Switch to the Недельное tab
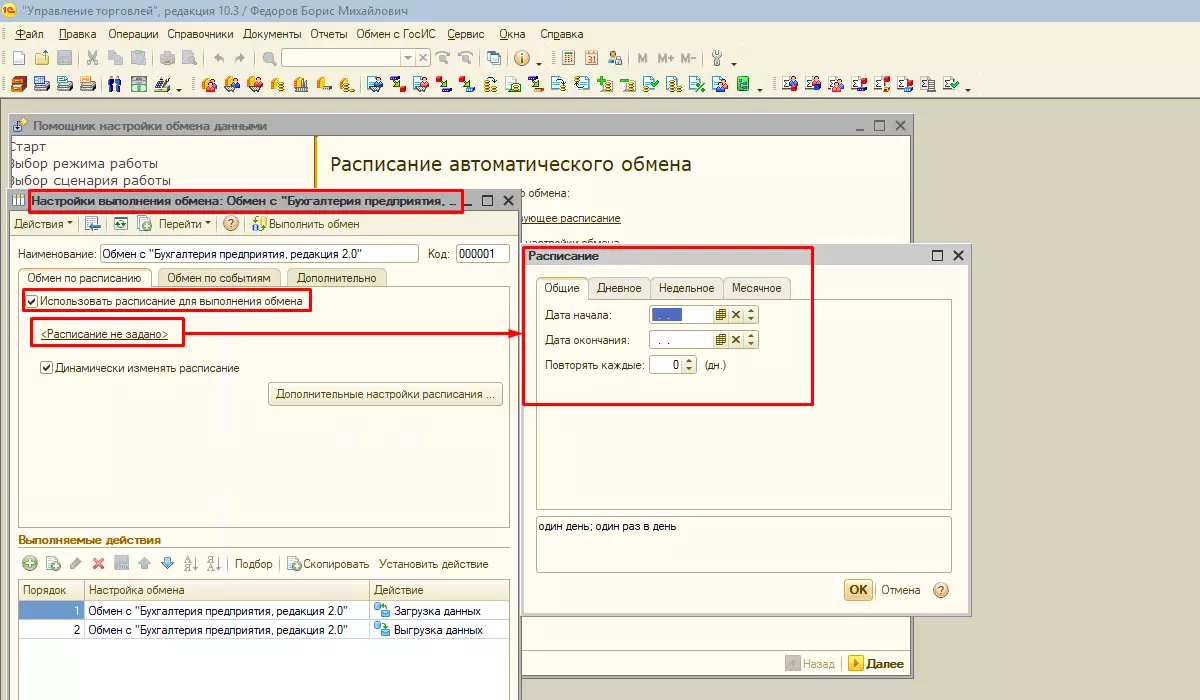The height and width of the screenshot is (700, 1200). click(686, 288)
